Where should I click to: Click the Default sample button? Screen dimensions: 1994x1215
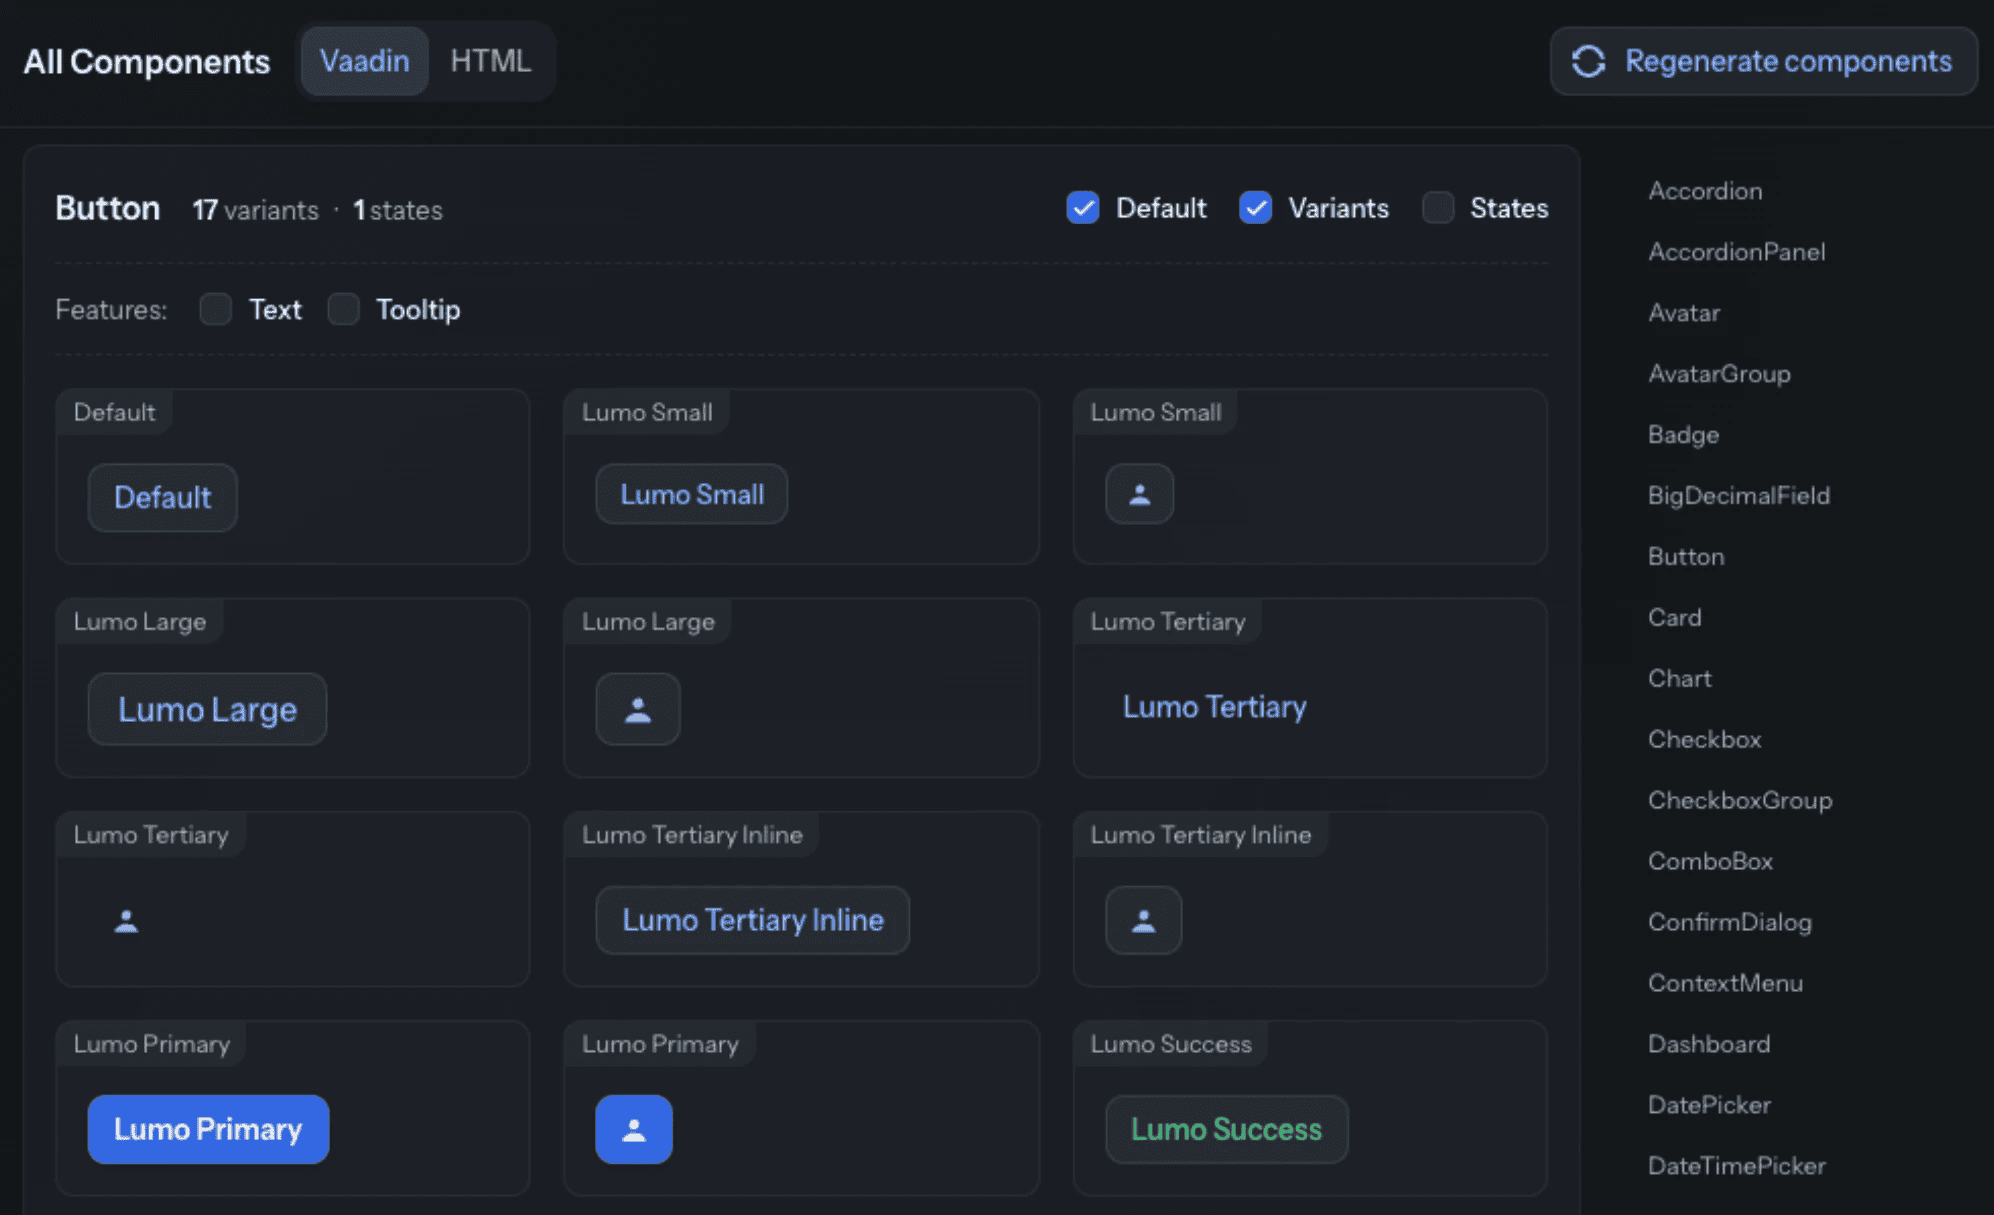click(163, 497)
